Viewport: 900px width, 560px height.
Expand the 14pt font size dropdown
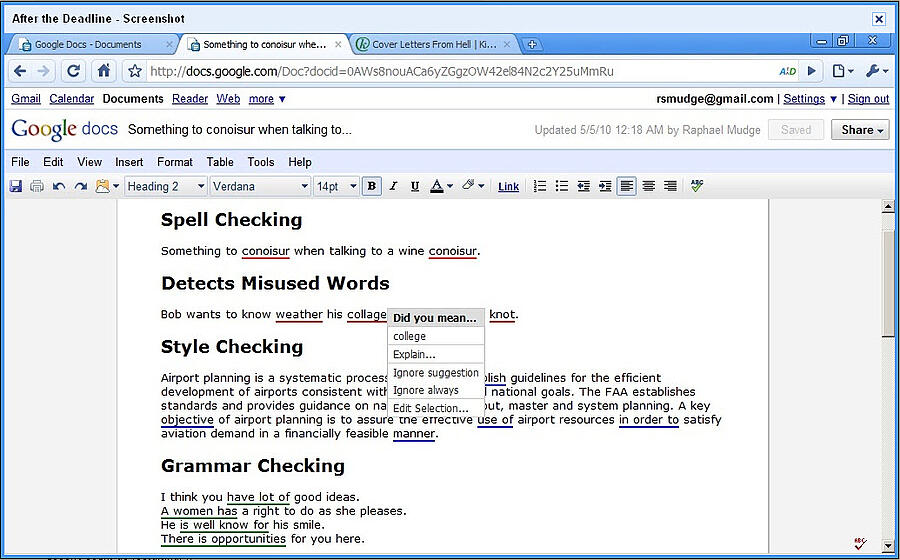pos(336,186)
